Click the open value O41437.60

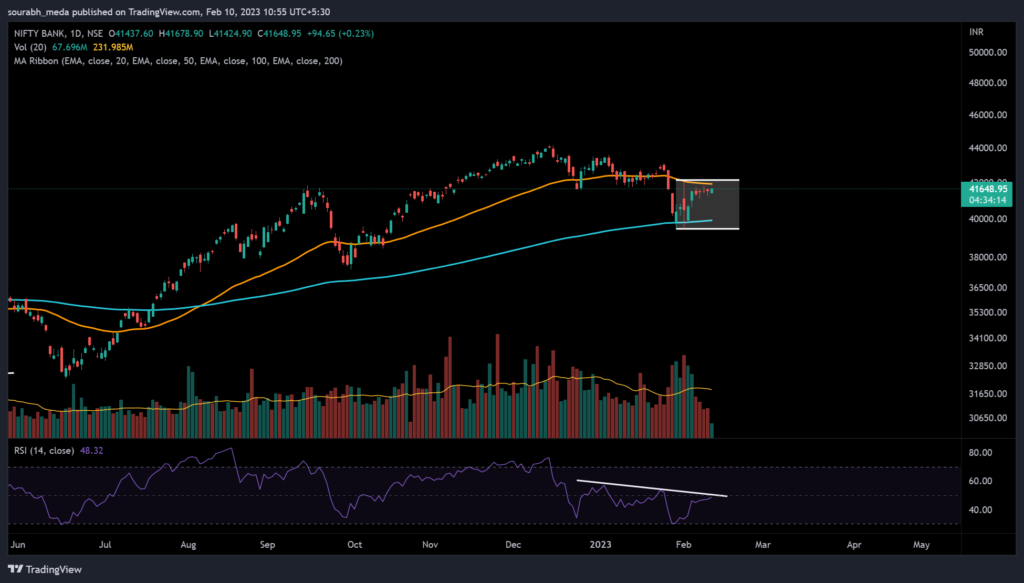(x=131, y=33)
